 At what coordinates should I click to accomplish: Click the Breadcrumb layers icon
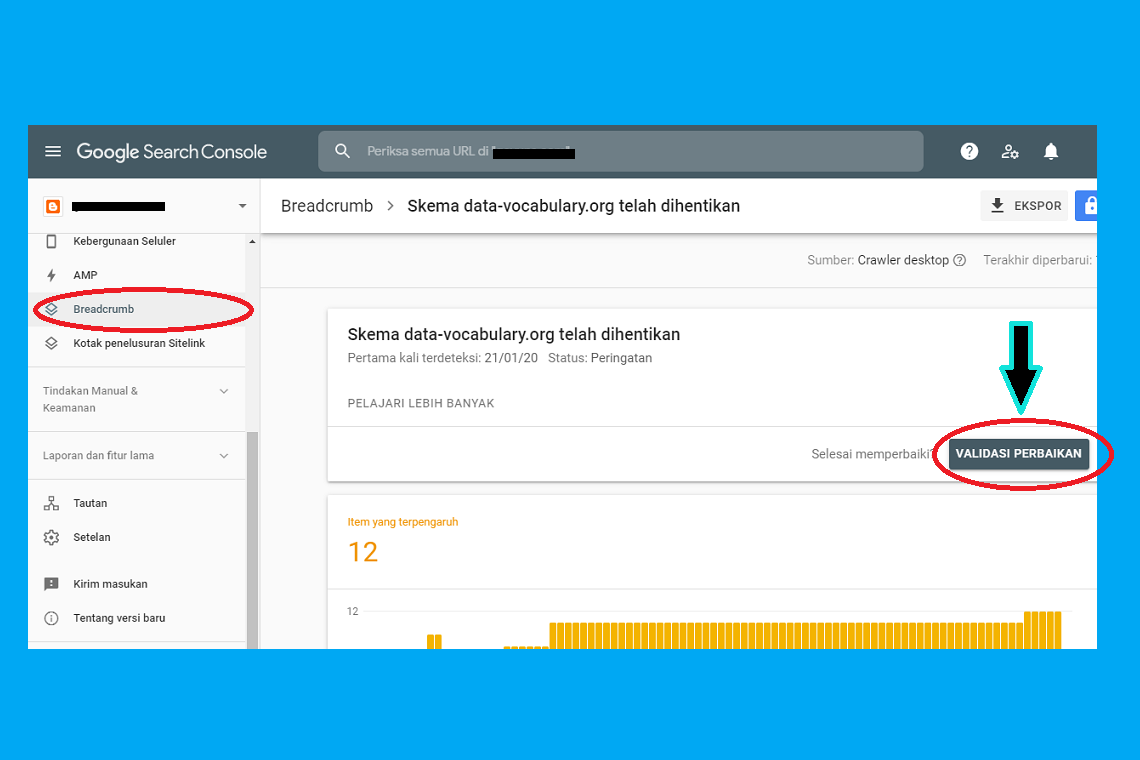click(x=51, y=309)
